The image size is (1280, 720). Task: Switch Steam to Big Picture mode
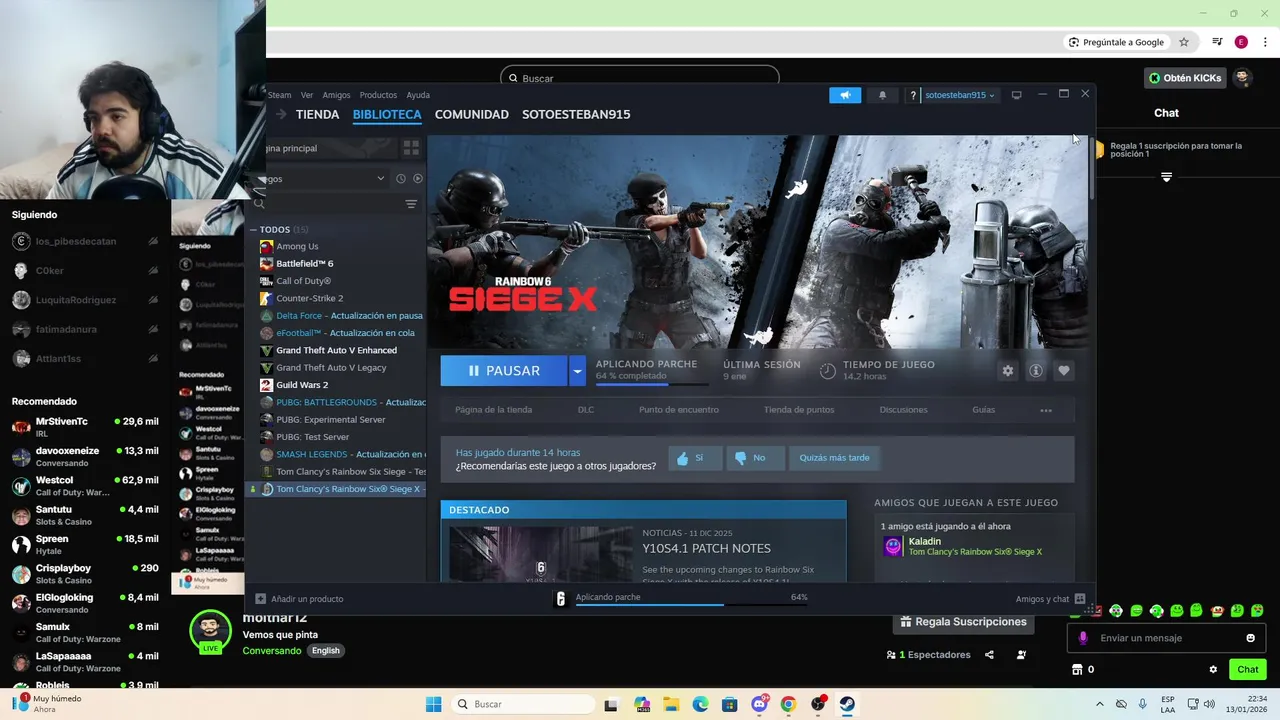coord(1016,95)
